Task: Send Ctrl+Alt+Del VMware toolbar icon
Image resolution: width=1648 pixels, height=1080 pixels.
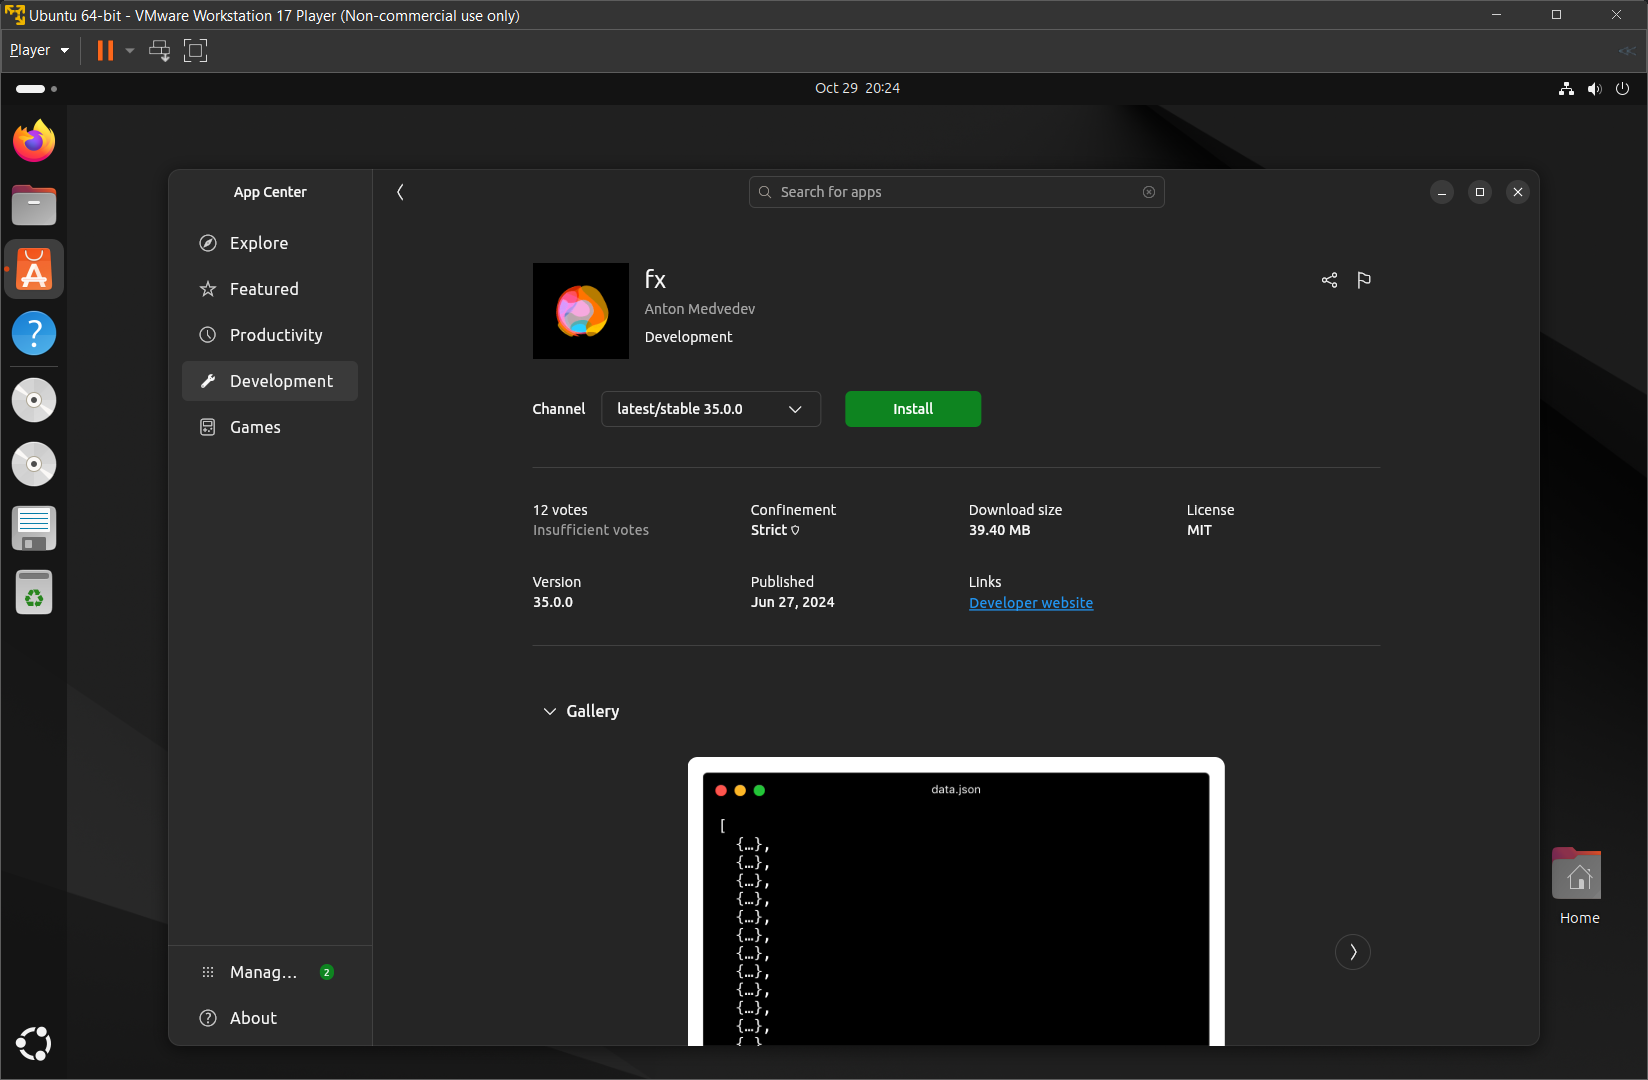Action: tap(159, 50)
